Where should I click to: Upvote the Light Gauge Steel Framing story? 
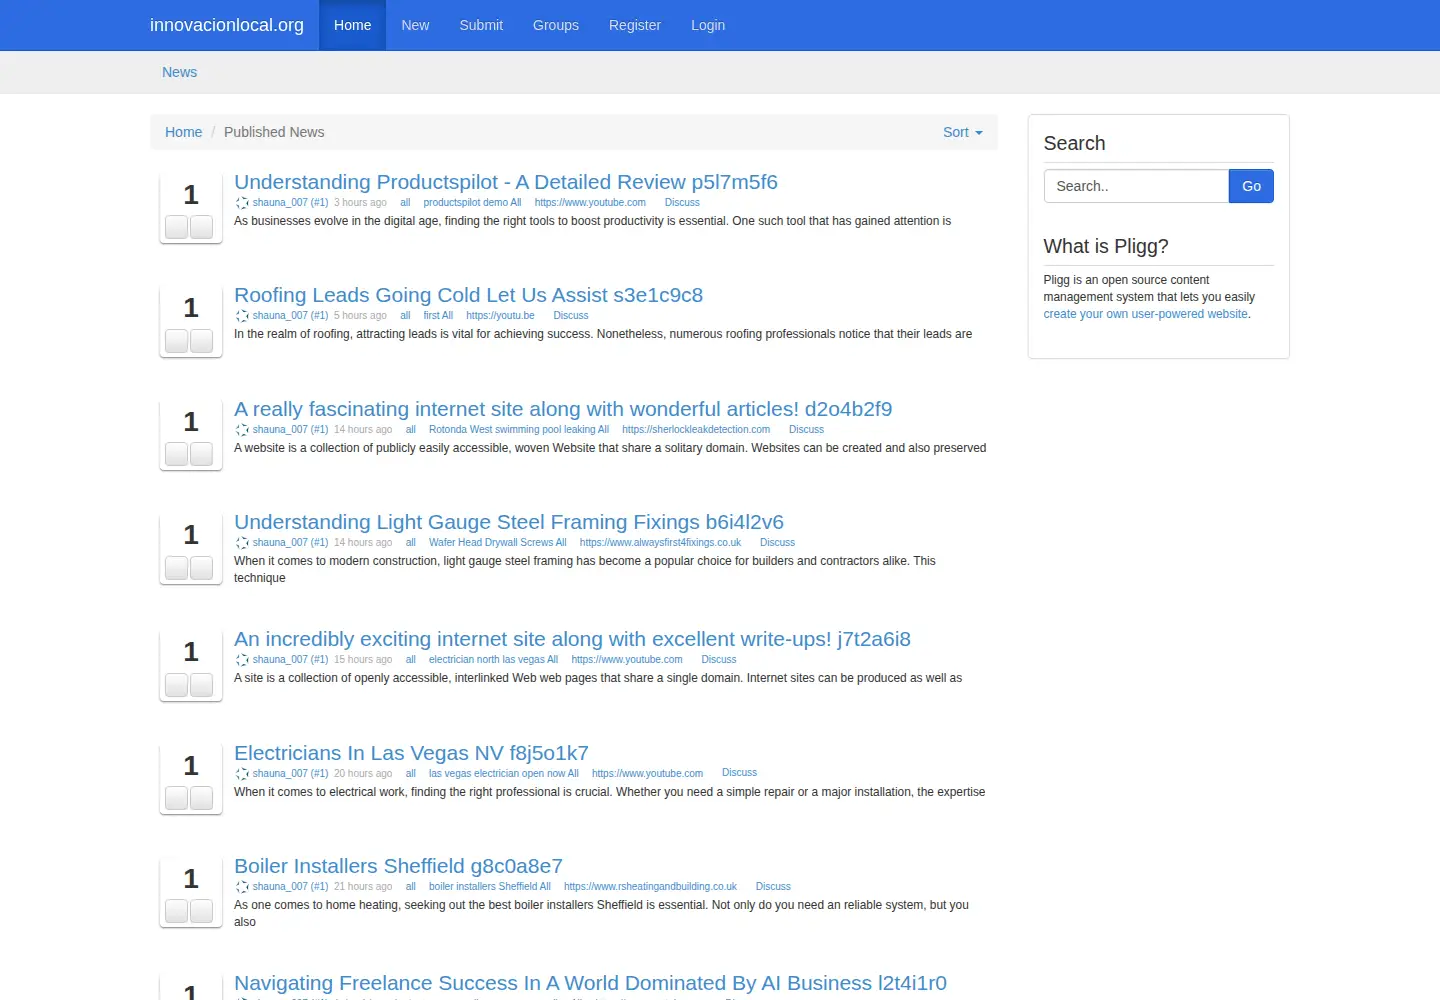pyautogui.click(x=177, y=568)
